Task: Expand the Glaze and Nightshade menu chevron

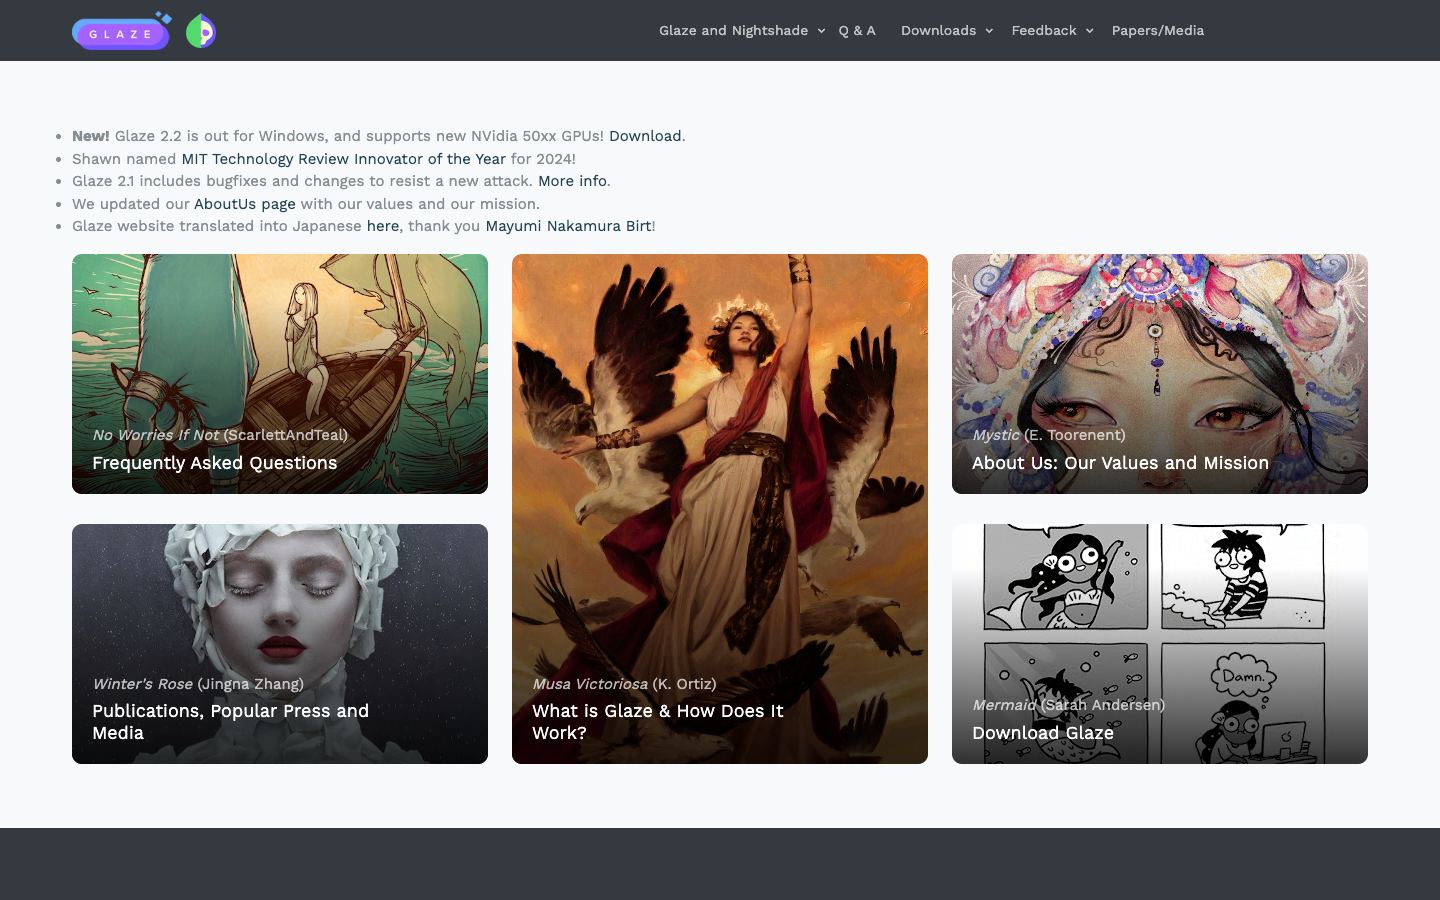Action: pyautogui.click(x=821, y=31)
